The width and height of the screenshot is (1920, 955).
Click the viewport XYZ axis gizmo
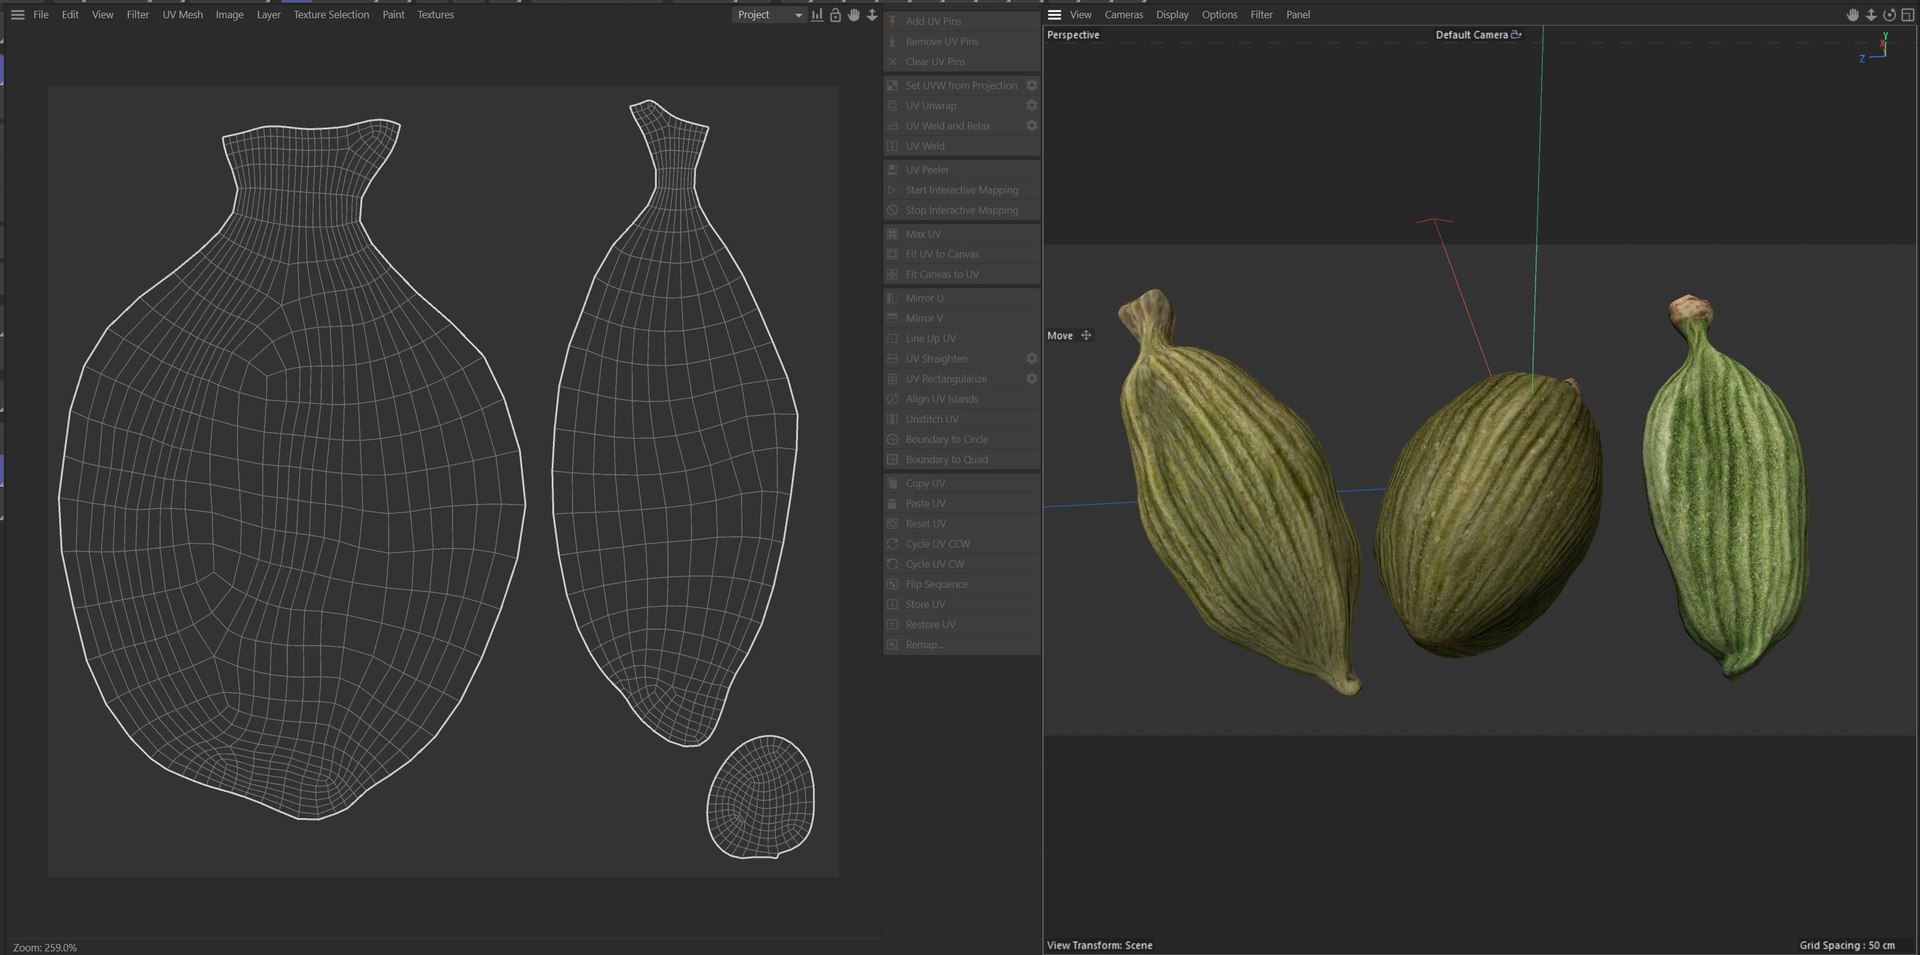point(1874,48)
